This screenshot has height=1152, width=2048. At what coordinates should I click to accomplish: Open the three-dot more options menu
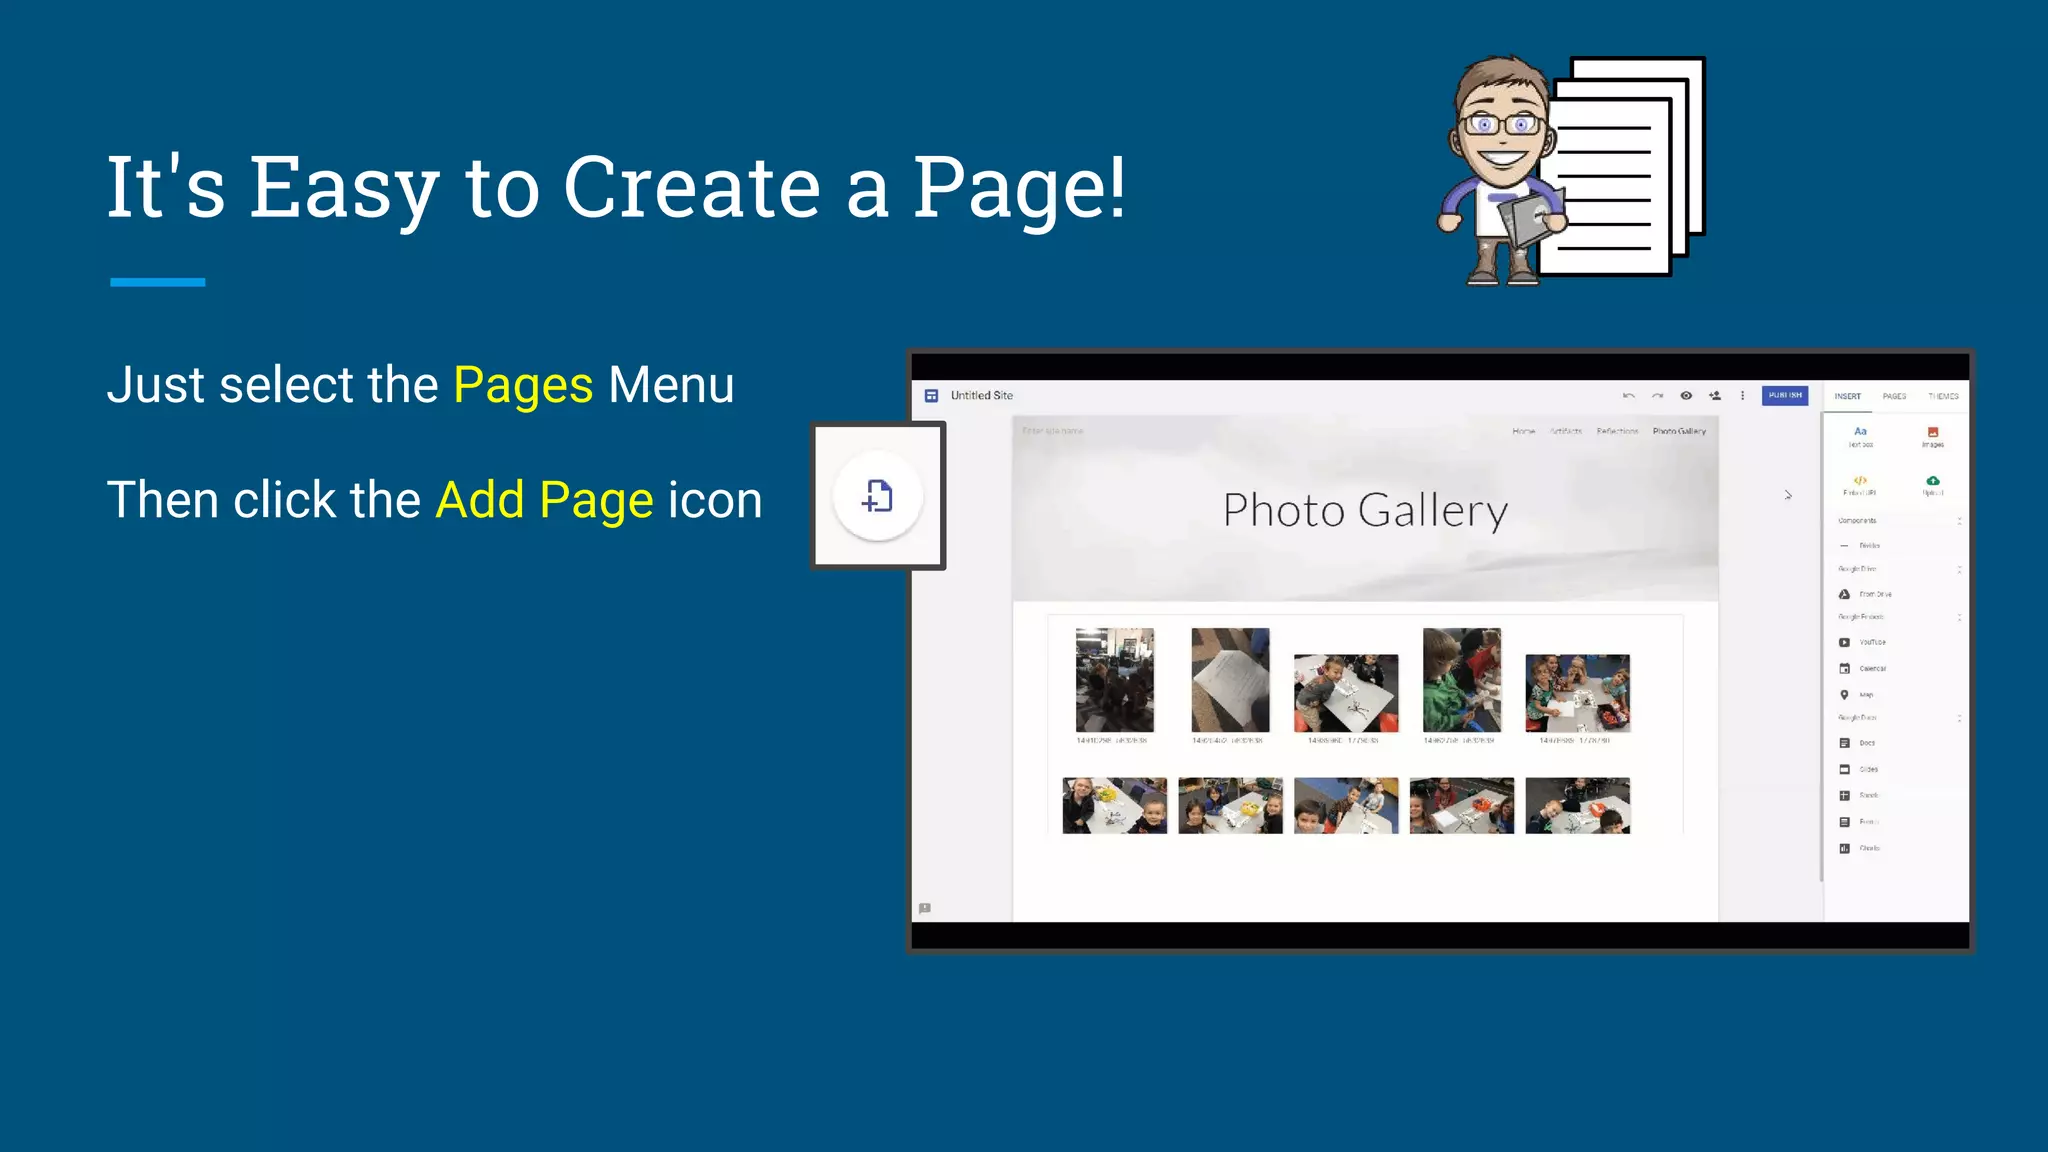[1743, 396]
